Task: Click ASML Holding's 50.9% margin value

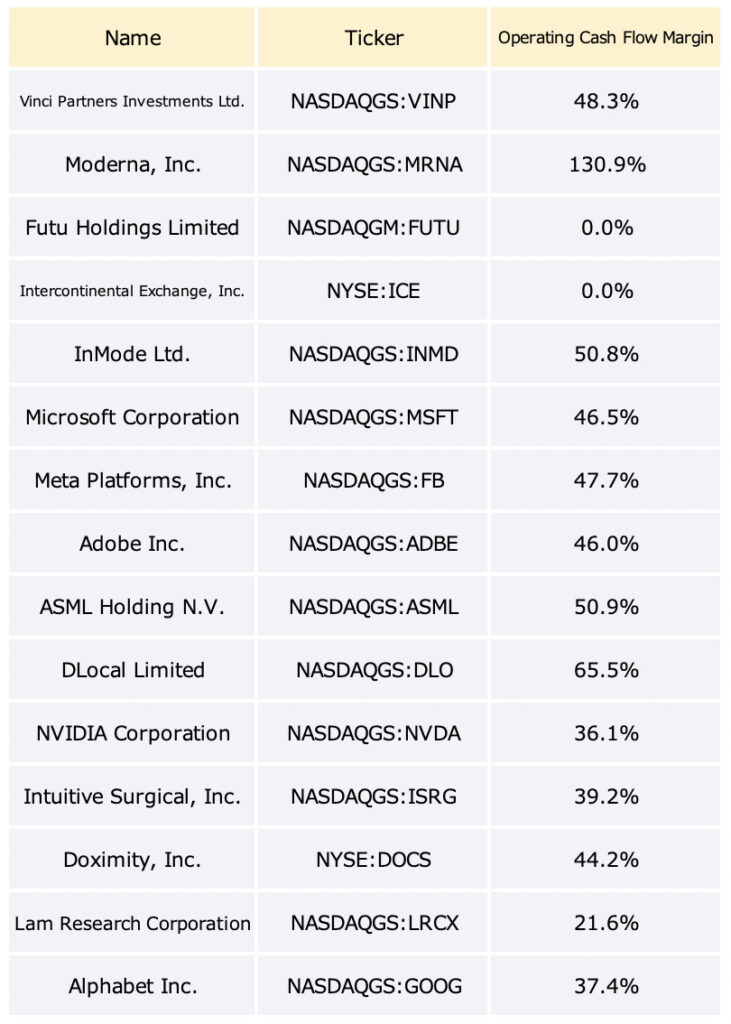Action: [x=606, y=607]
